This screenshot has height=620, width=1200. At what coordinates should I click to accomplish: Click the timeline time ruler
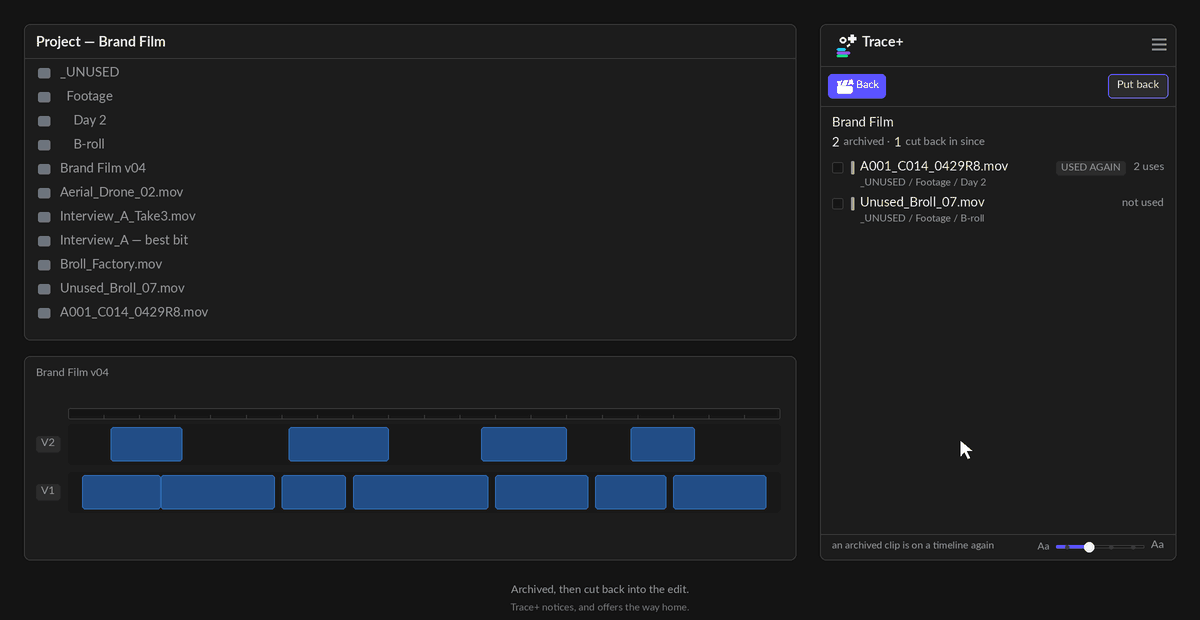click(x=424, y=413)
